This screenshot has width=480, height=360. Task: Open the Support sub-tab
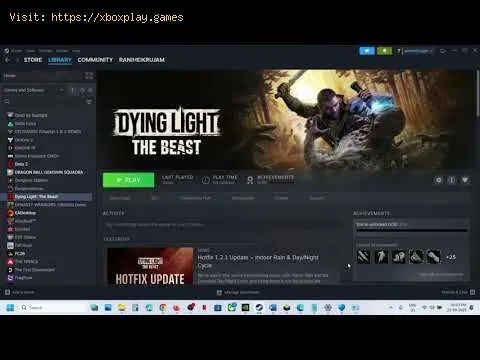tap(317, 198)
